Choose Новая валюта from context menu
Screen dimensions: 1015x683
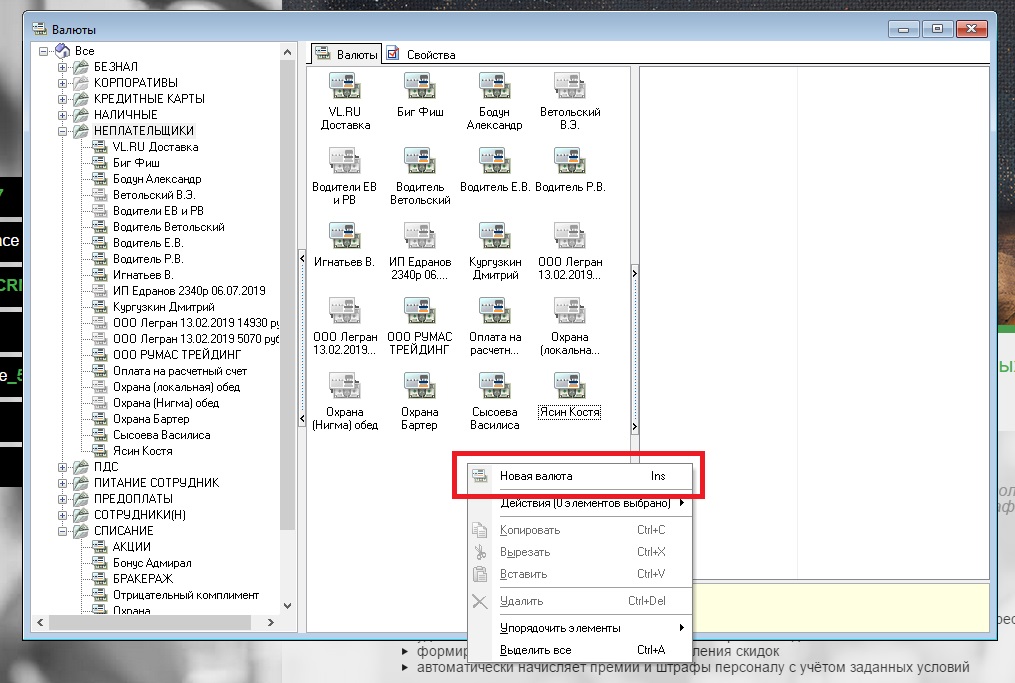[x=536, y=476]
